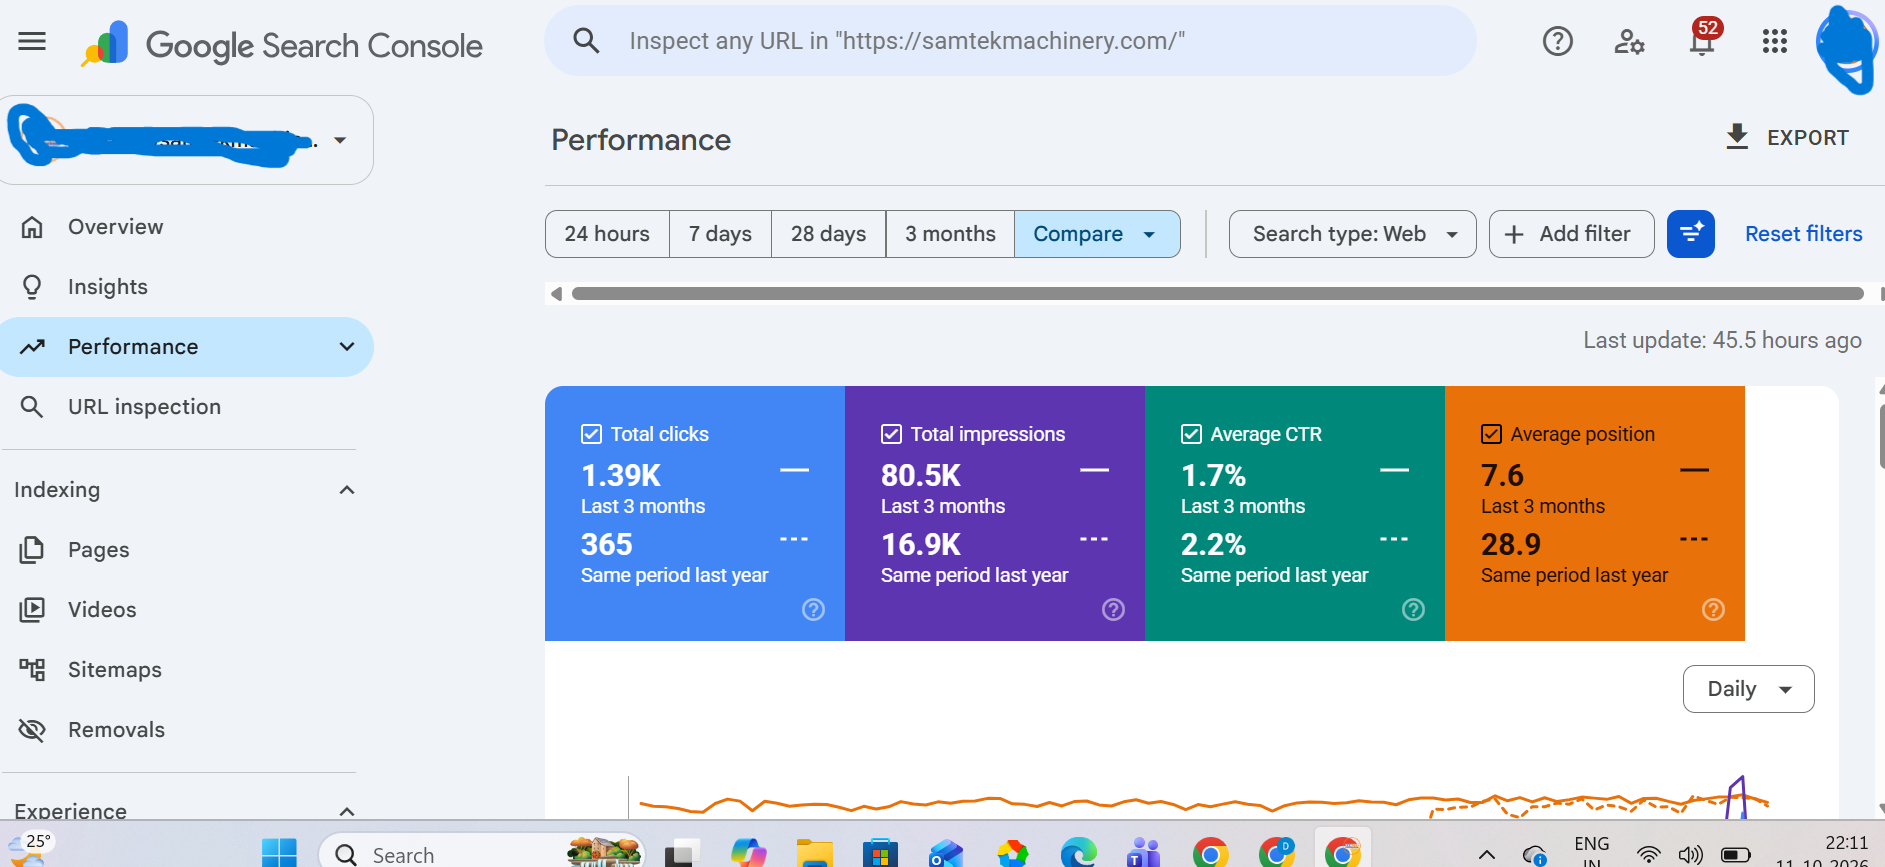Open Microsoft Edge from the taskbar
Screen dimensions: 1885x867
pyautogui.click(x=1078, y=853)
